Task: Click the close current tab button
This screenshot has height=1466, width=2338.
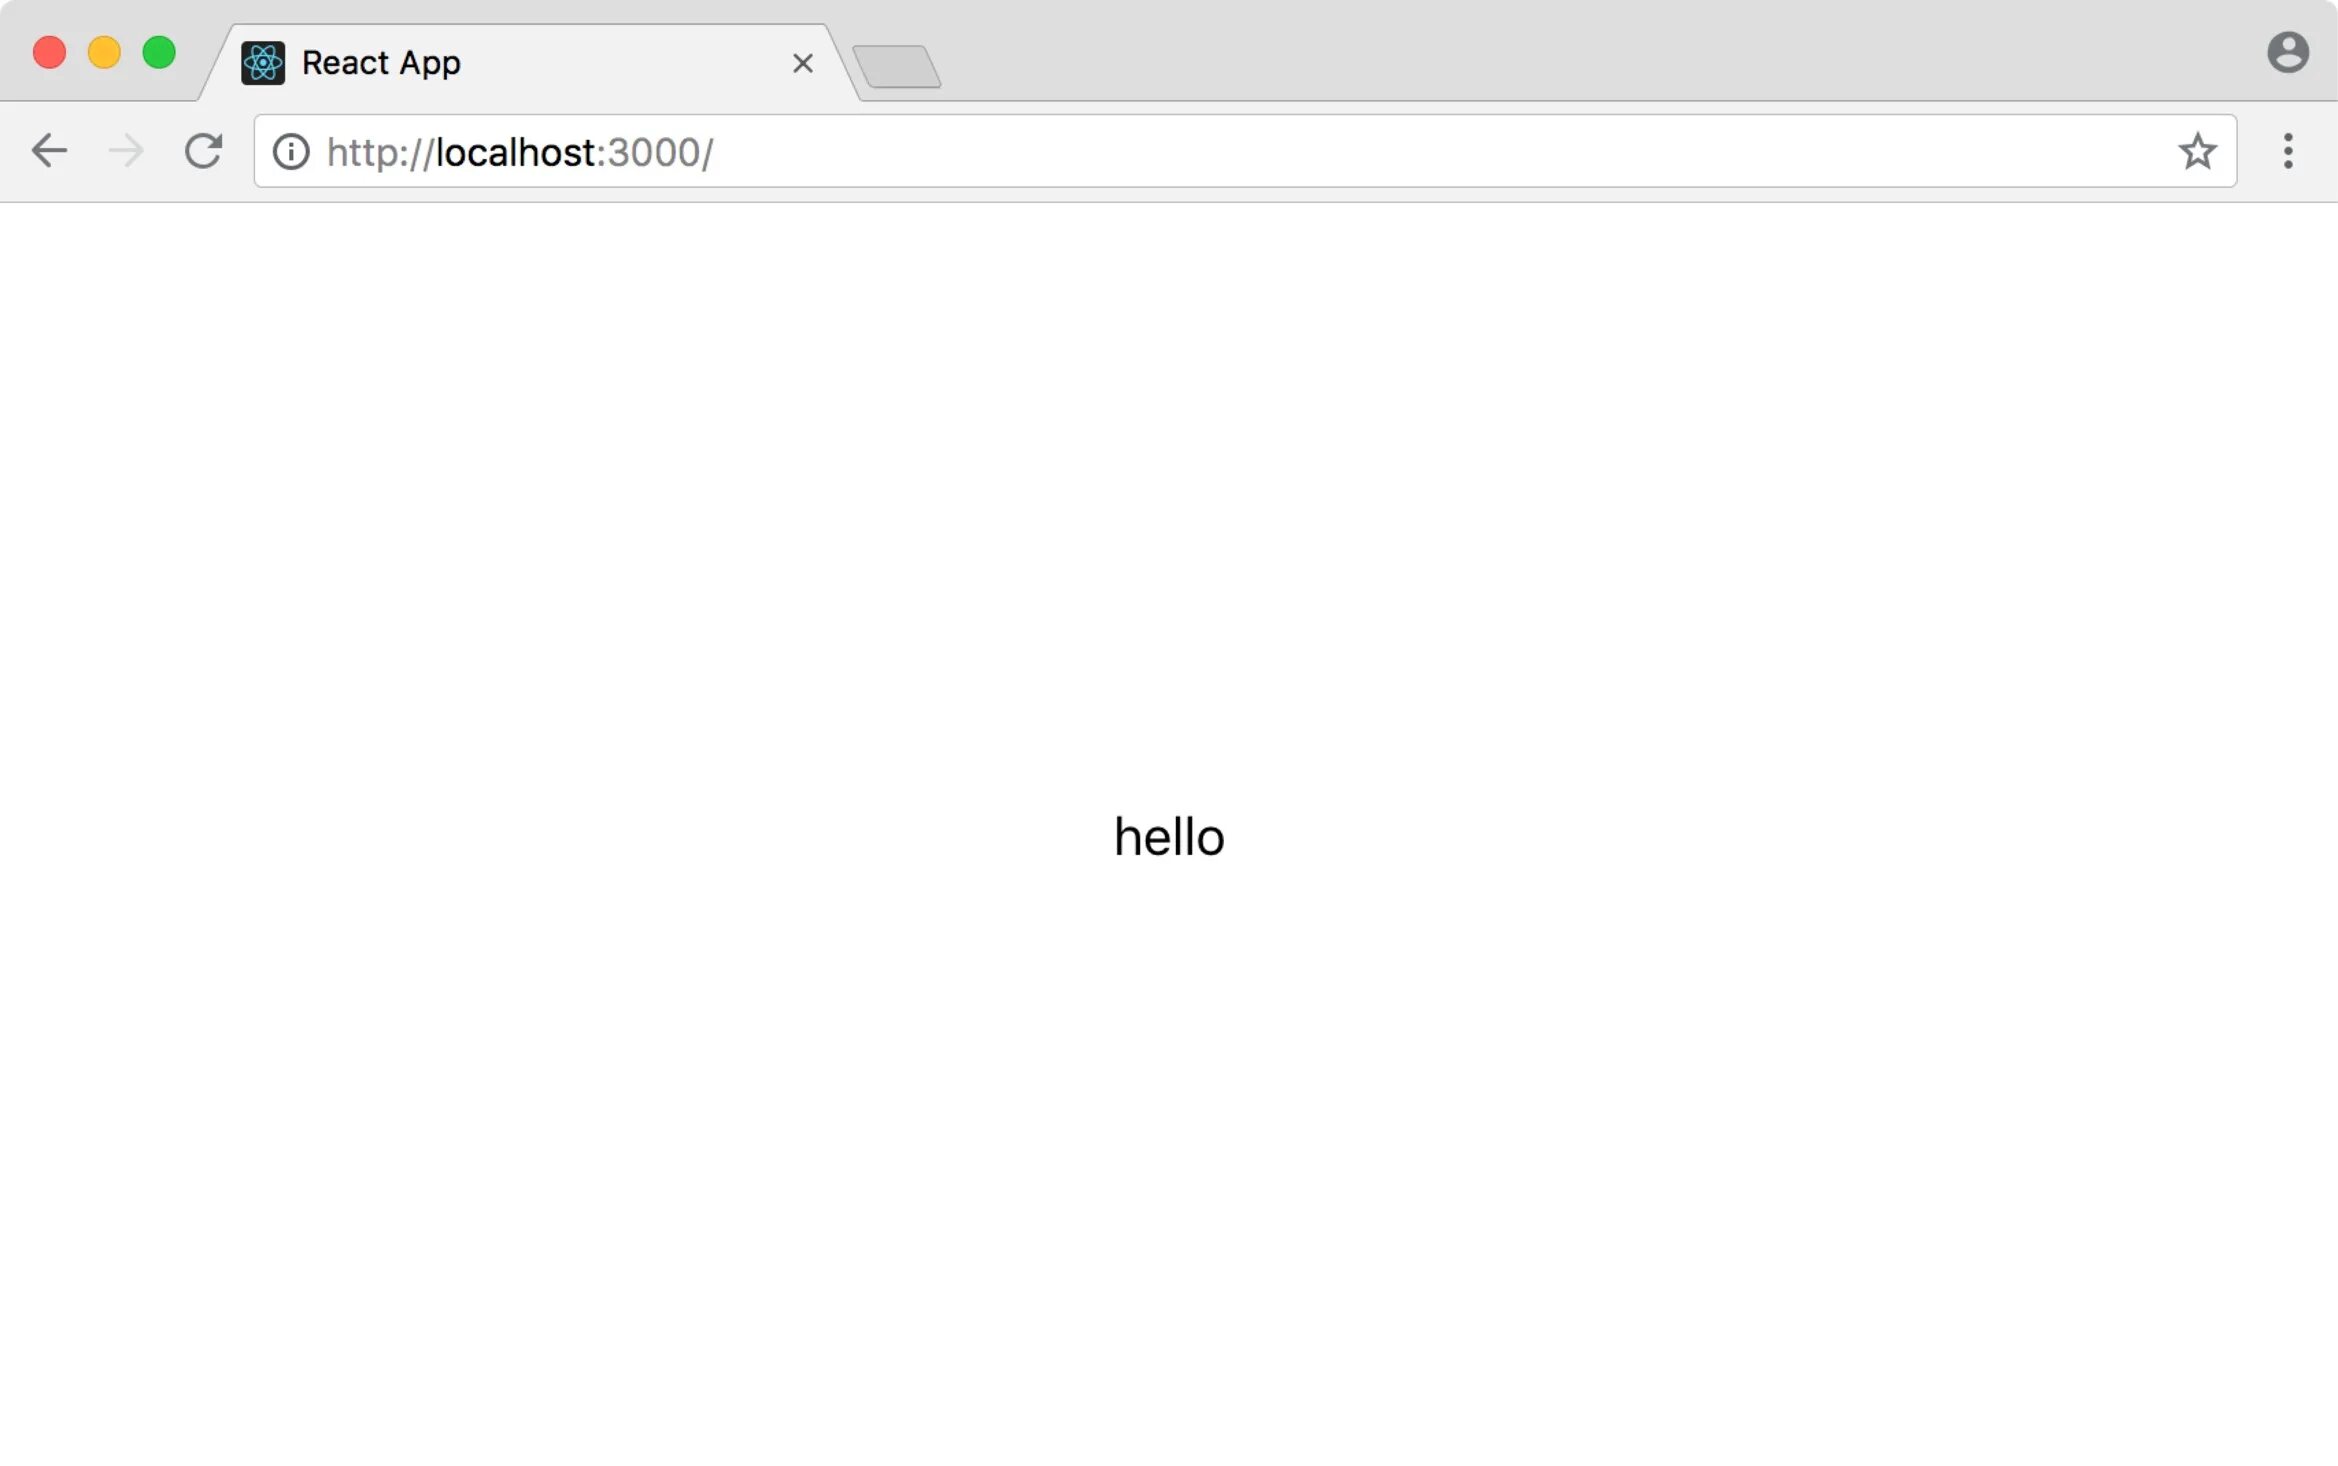Action: pyautogui.click(x=802, y=62)
